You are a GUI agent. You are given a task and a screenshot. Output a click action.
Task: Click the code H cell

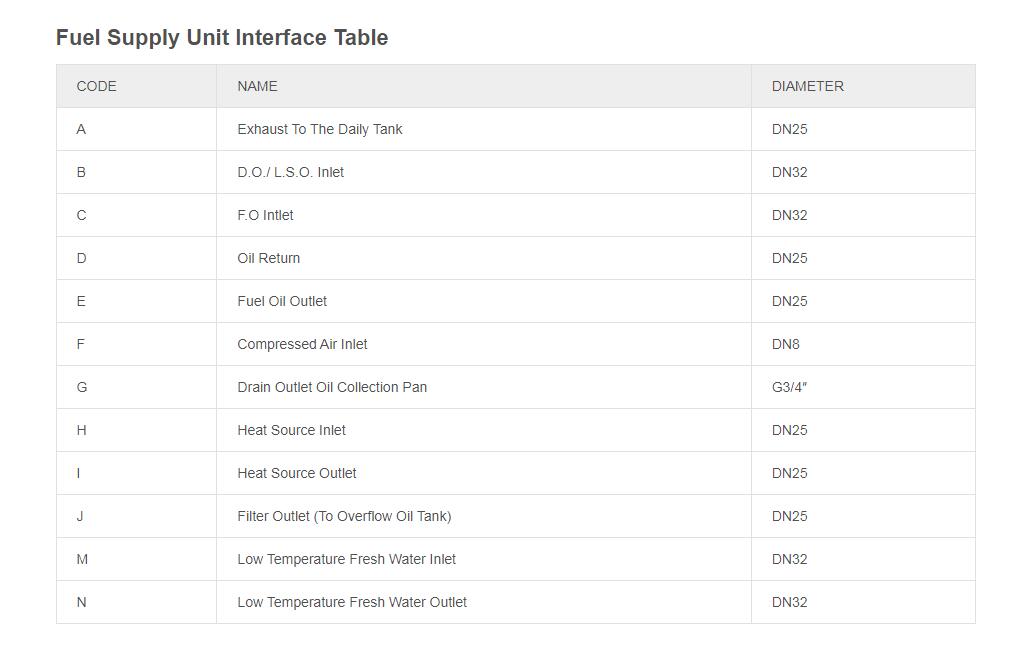pos(81,430)
